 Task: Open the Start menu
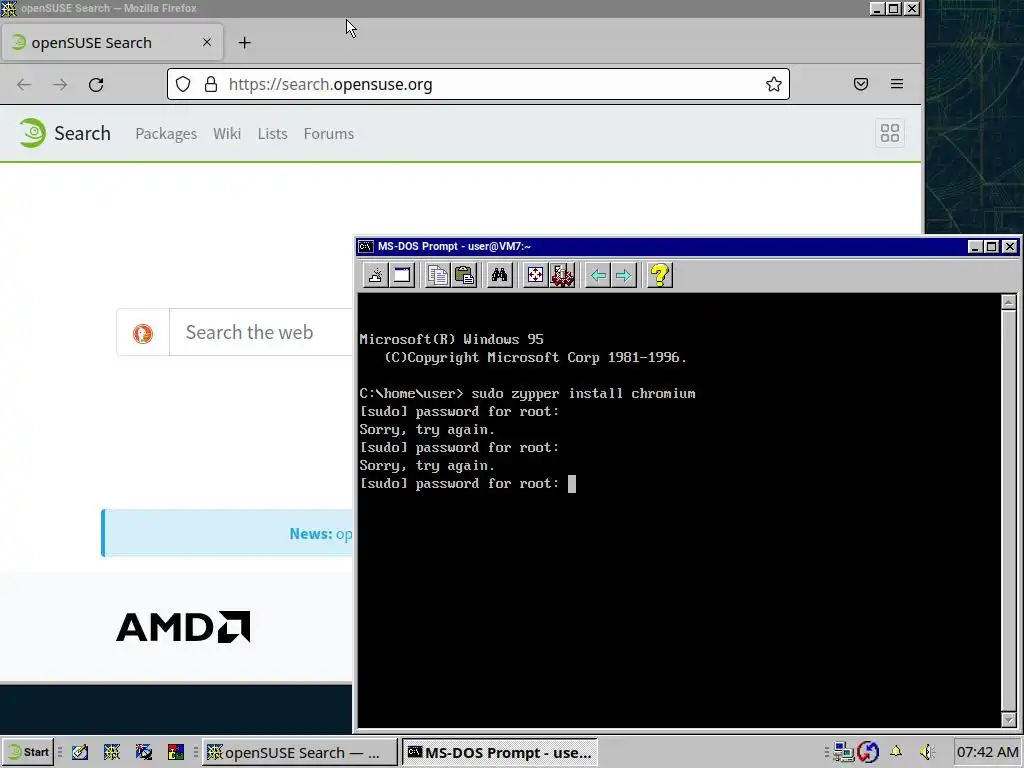pyautogui.click(x=27, y=752)
